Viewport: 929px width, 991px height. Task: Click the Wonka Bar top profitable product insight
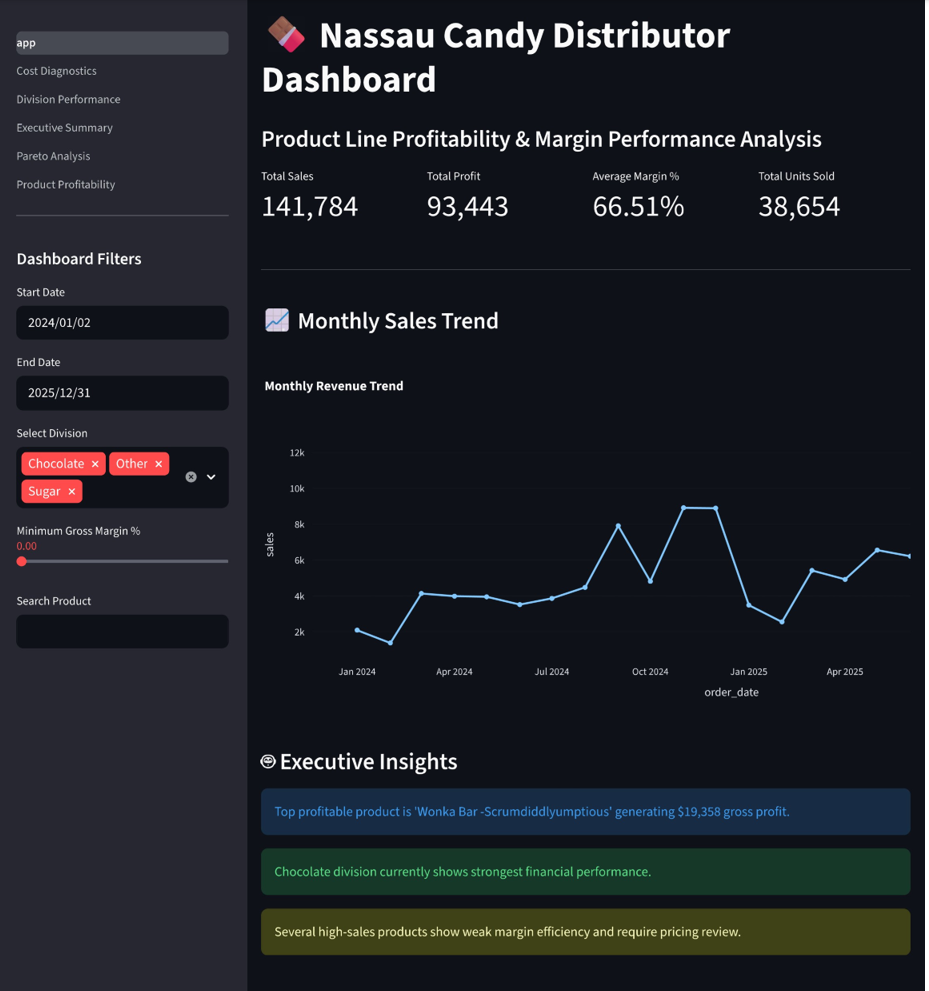[586, 812]
